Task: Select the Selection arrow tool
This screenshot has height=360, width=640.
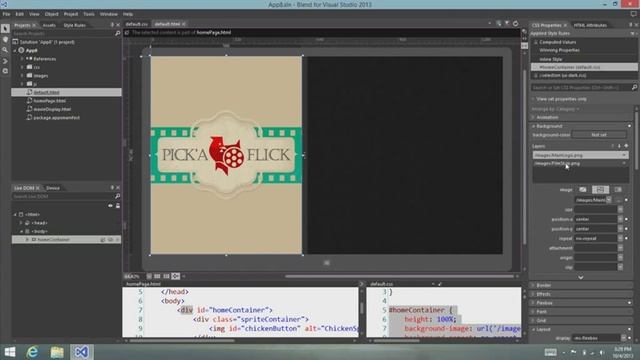Action: coord(5,29)
